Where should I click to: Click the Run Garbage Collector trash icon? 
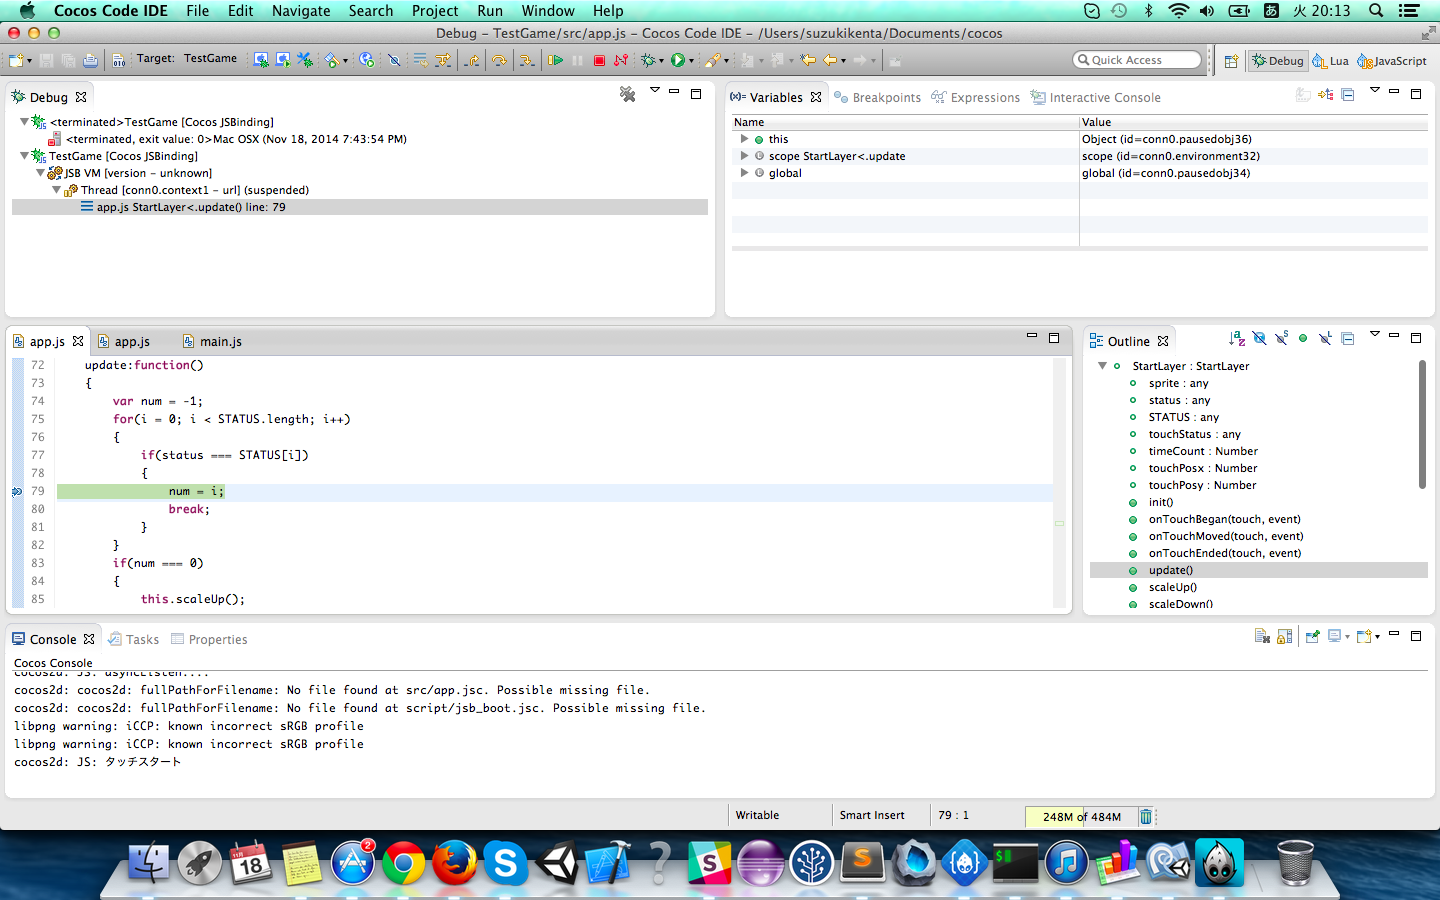(x=1146, y=816)
